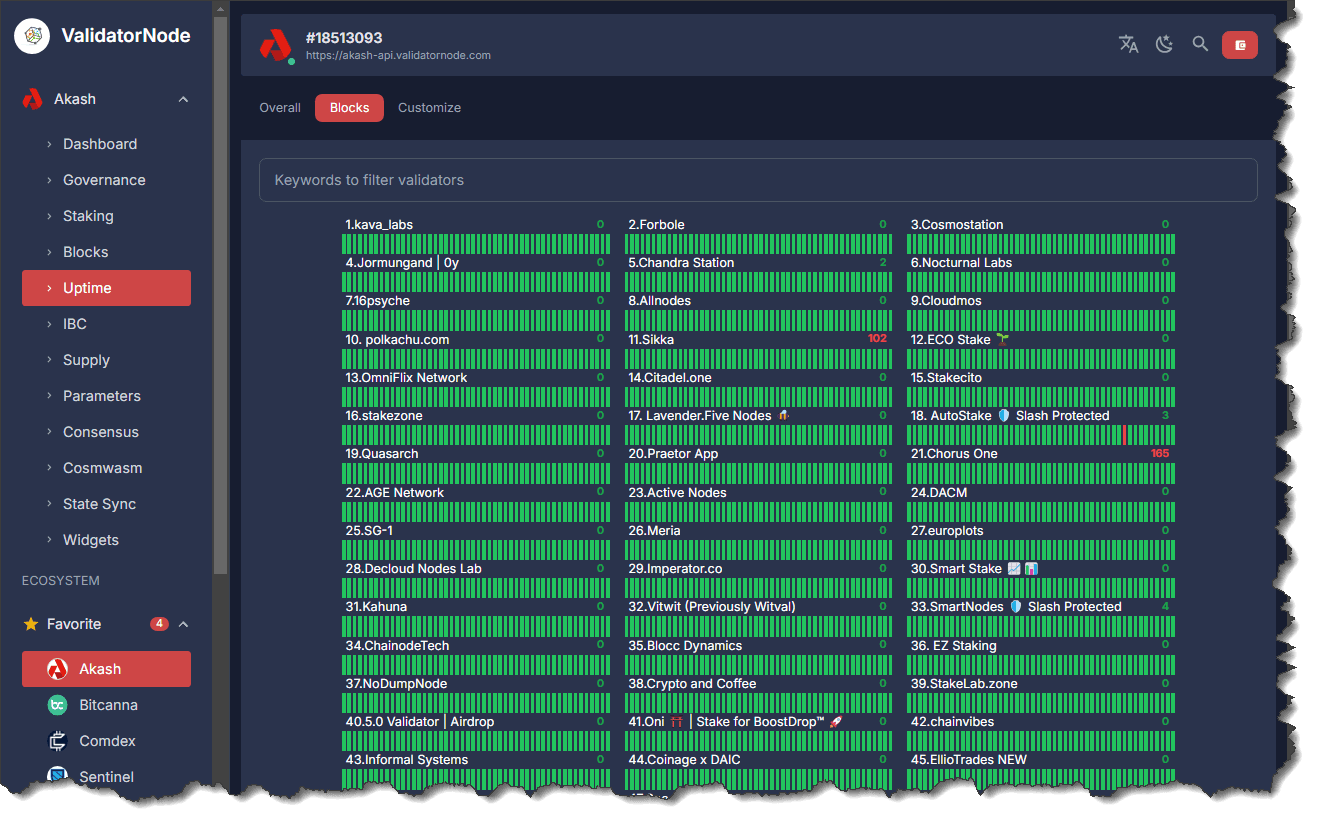Click 12.ECO Stake validator name
The image size is (1319, 823).
pyautogui.click(x=960, y=340)
